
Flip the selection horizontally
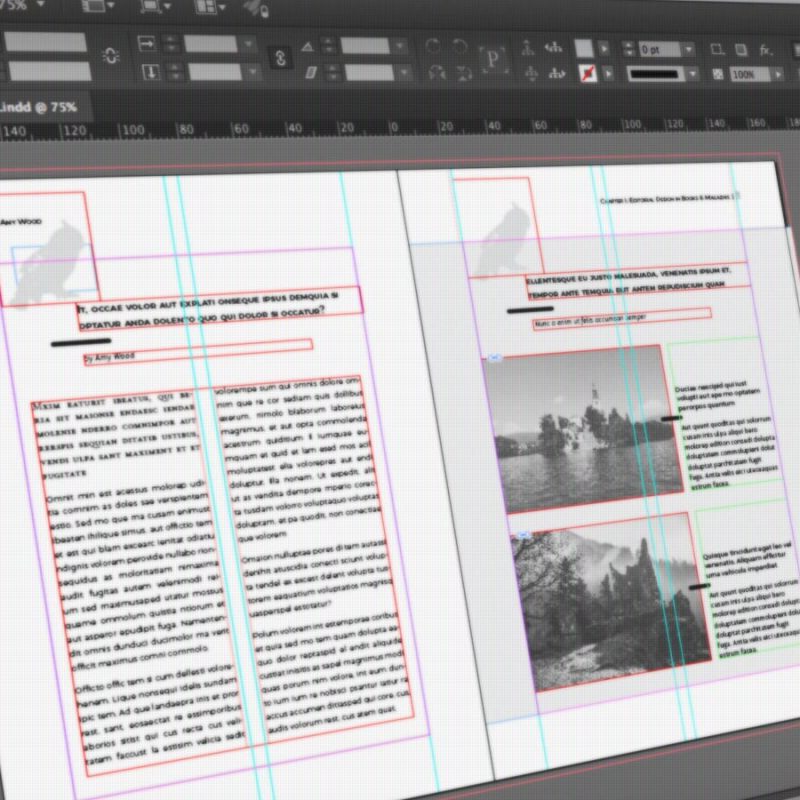437,73
